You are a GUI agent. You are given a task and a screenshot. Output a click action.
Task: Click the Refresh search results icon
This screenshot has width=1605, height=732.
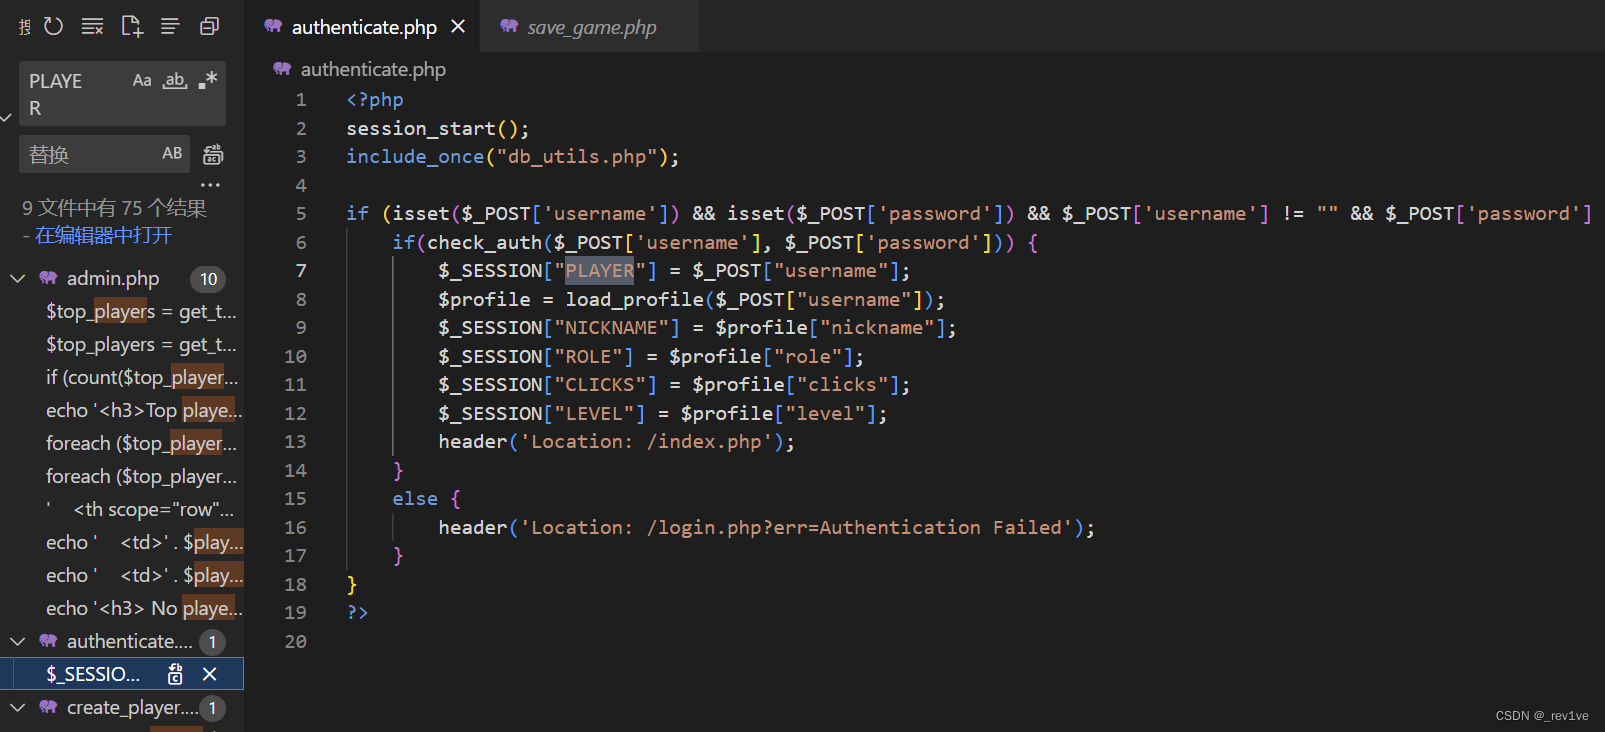point(54,26)
